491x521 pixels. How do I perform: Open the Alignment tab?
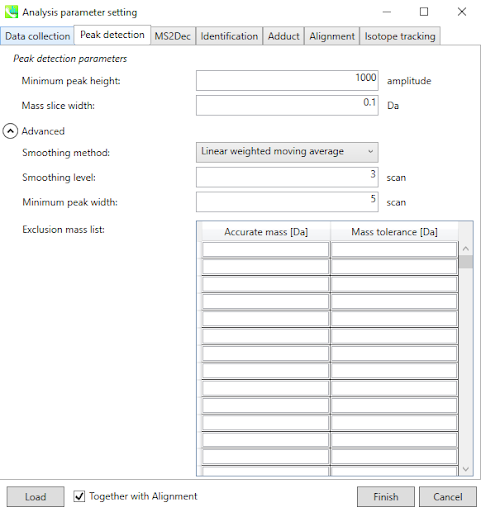coord(332,36)
